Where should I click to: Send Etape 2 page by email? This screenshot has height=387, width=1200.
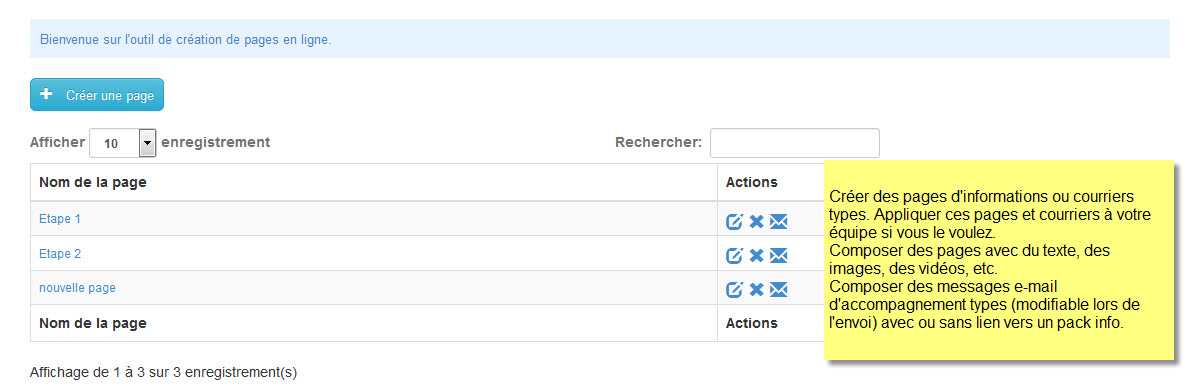click(779, 255)
